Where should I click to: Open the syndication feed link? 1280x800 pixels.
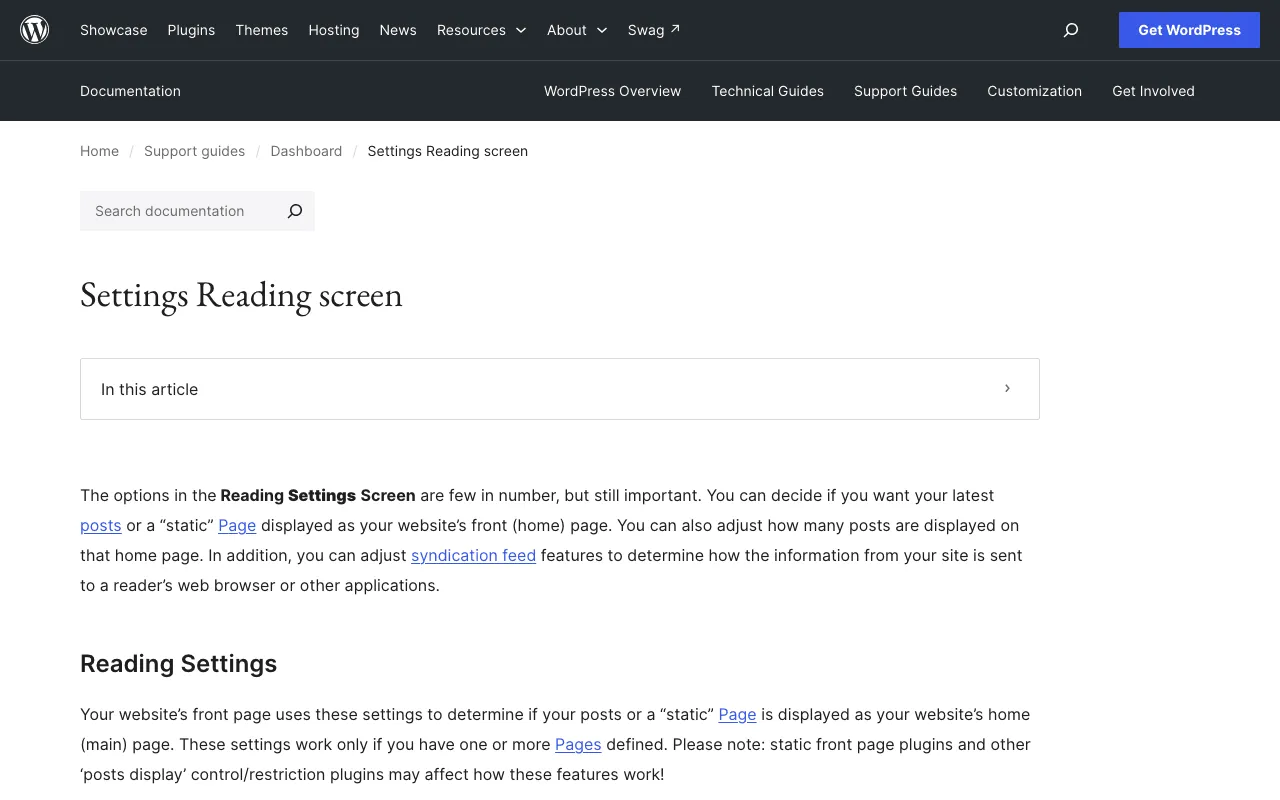pyautogui.click(x=473, y=555)
